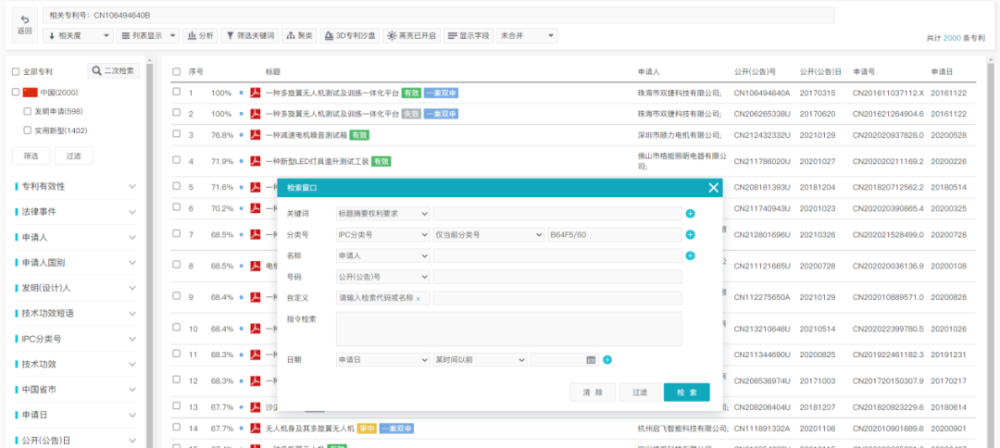
Task: Open the 相关度 sort dropdown
Action: pyautogui.click(x=79, y=35)
